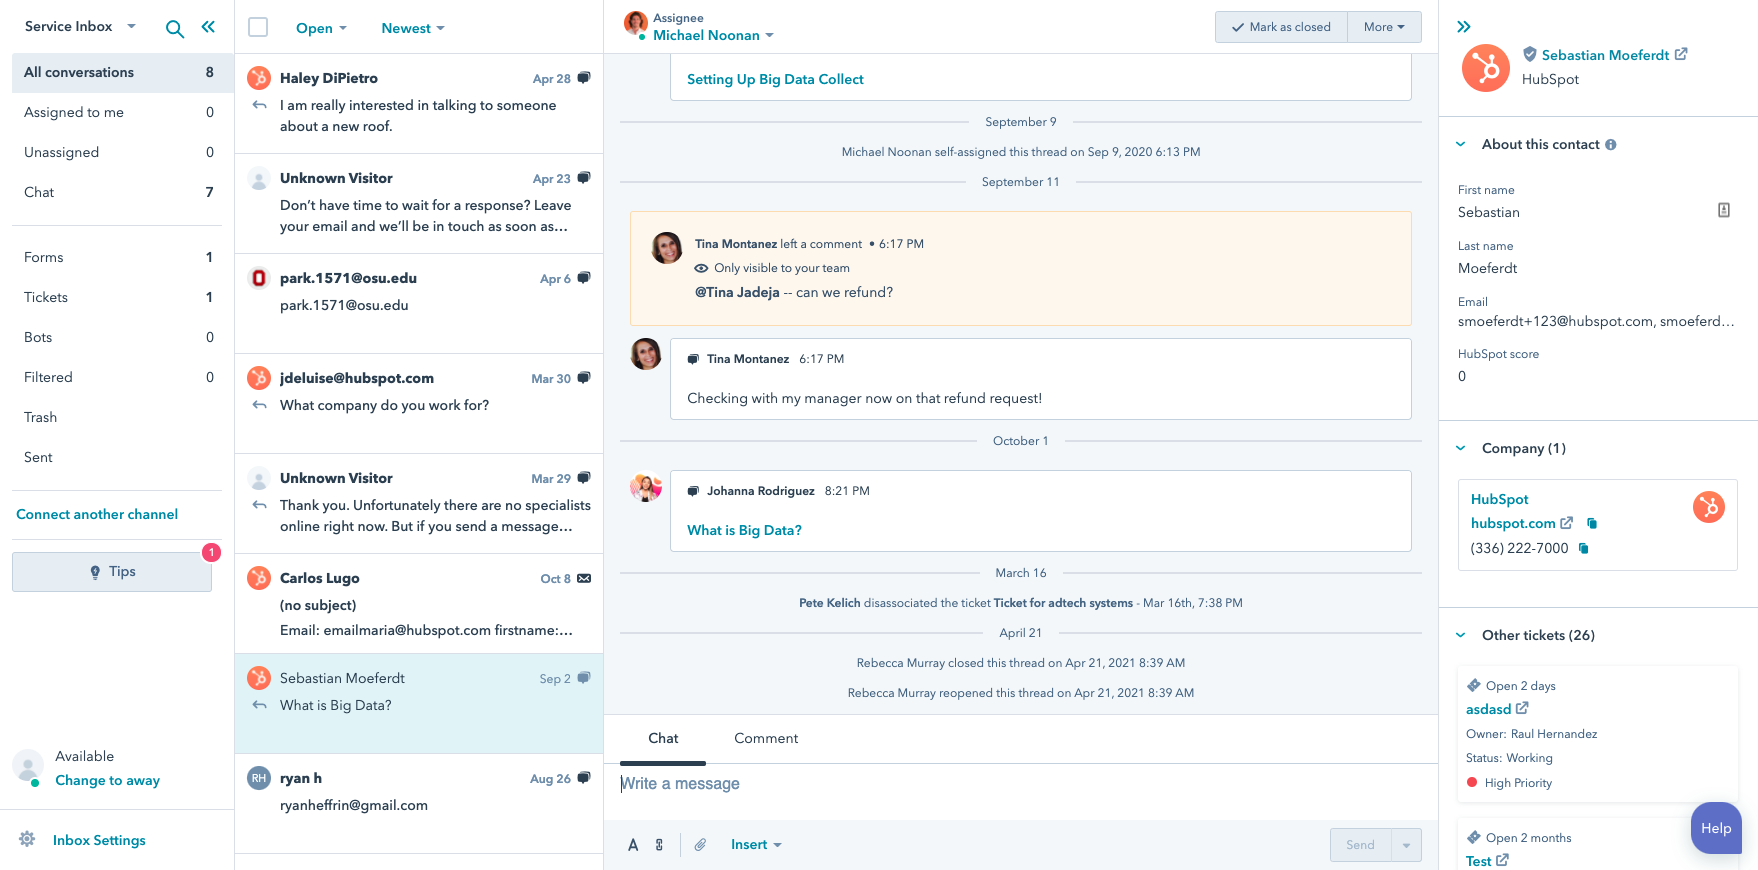
Task: Click the info icon beside About this contact
Action: point(1611,145)
